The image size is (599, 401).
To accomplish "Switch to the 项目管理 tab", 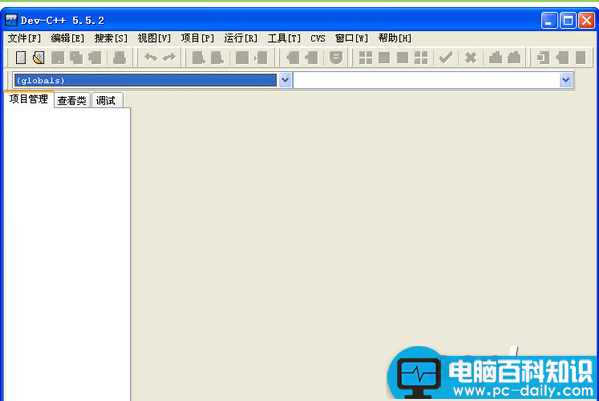I will 29,99.
